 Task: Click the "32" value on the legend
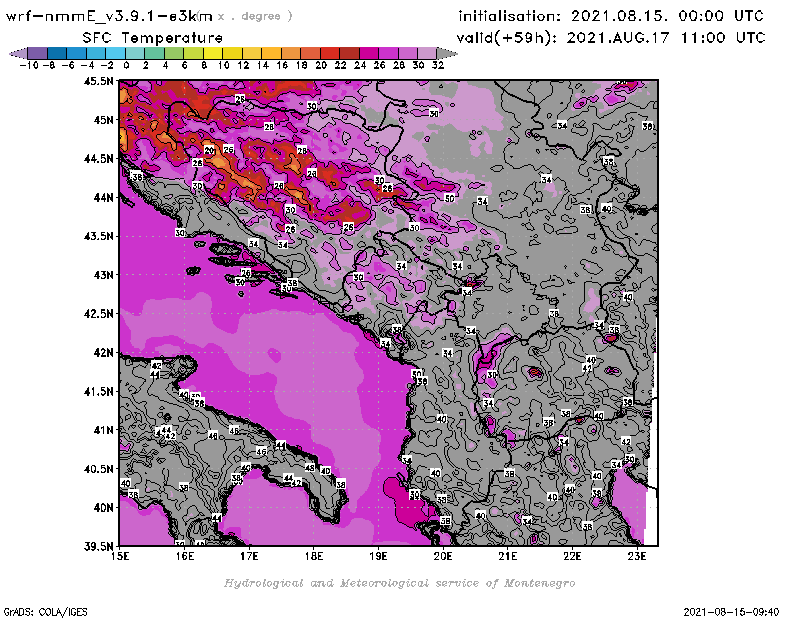tap(438, 66)
